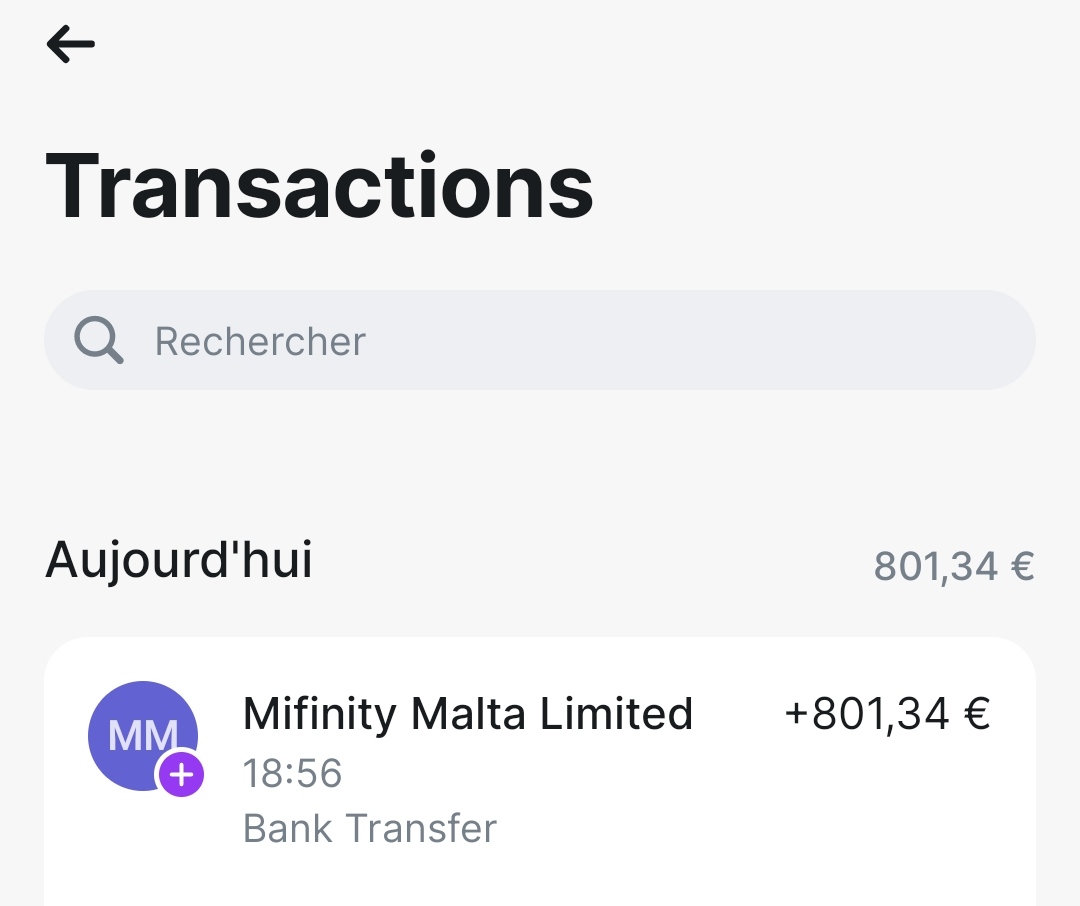
Task: Click the MM initials avatar circle
Action: point(141,734)
